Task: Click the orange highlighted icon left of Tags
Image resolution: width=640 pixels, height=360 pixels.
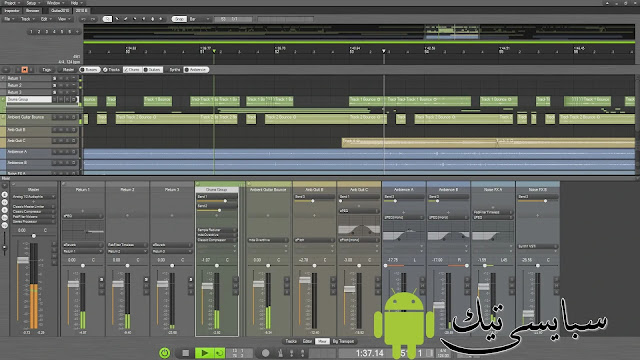Action: click(24, 70)
